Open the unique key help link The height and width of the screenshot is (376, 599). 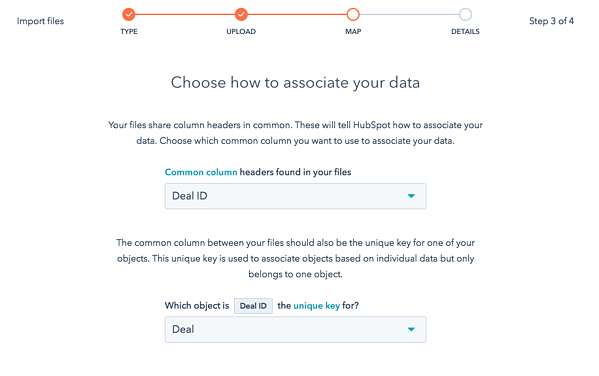[x=316, y=306]
